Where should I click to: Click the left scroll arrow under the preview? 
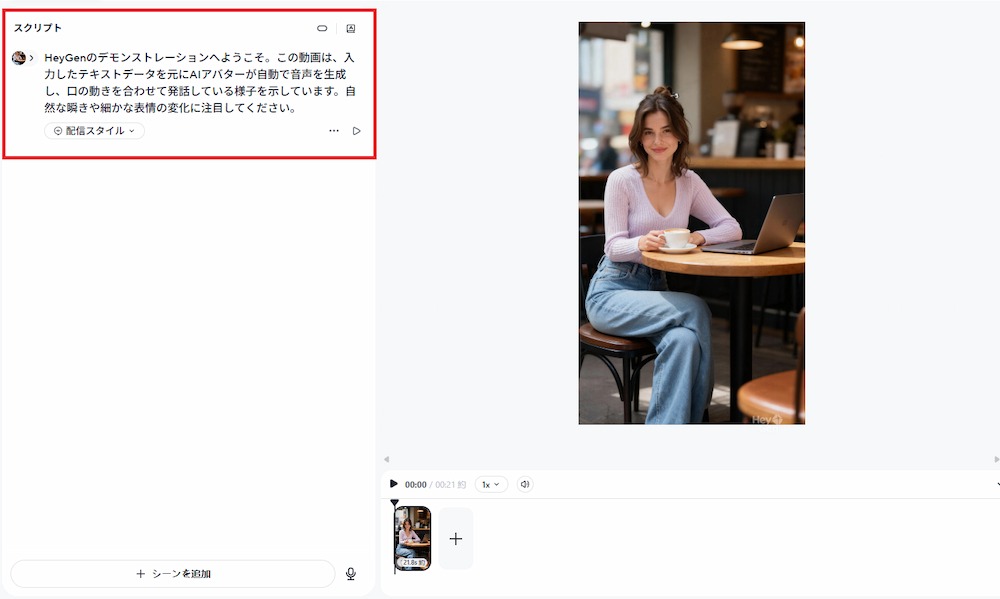pos(386,459)
